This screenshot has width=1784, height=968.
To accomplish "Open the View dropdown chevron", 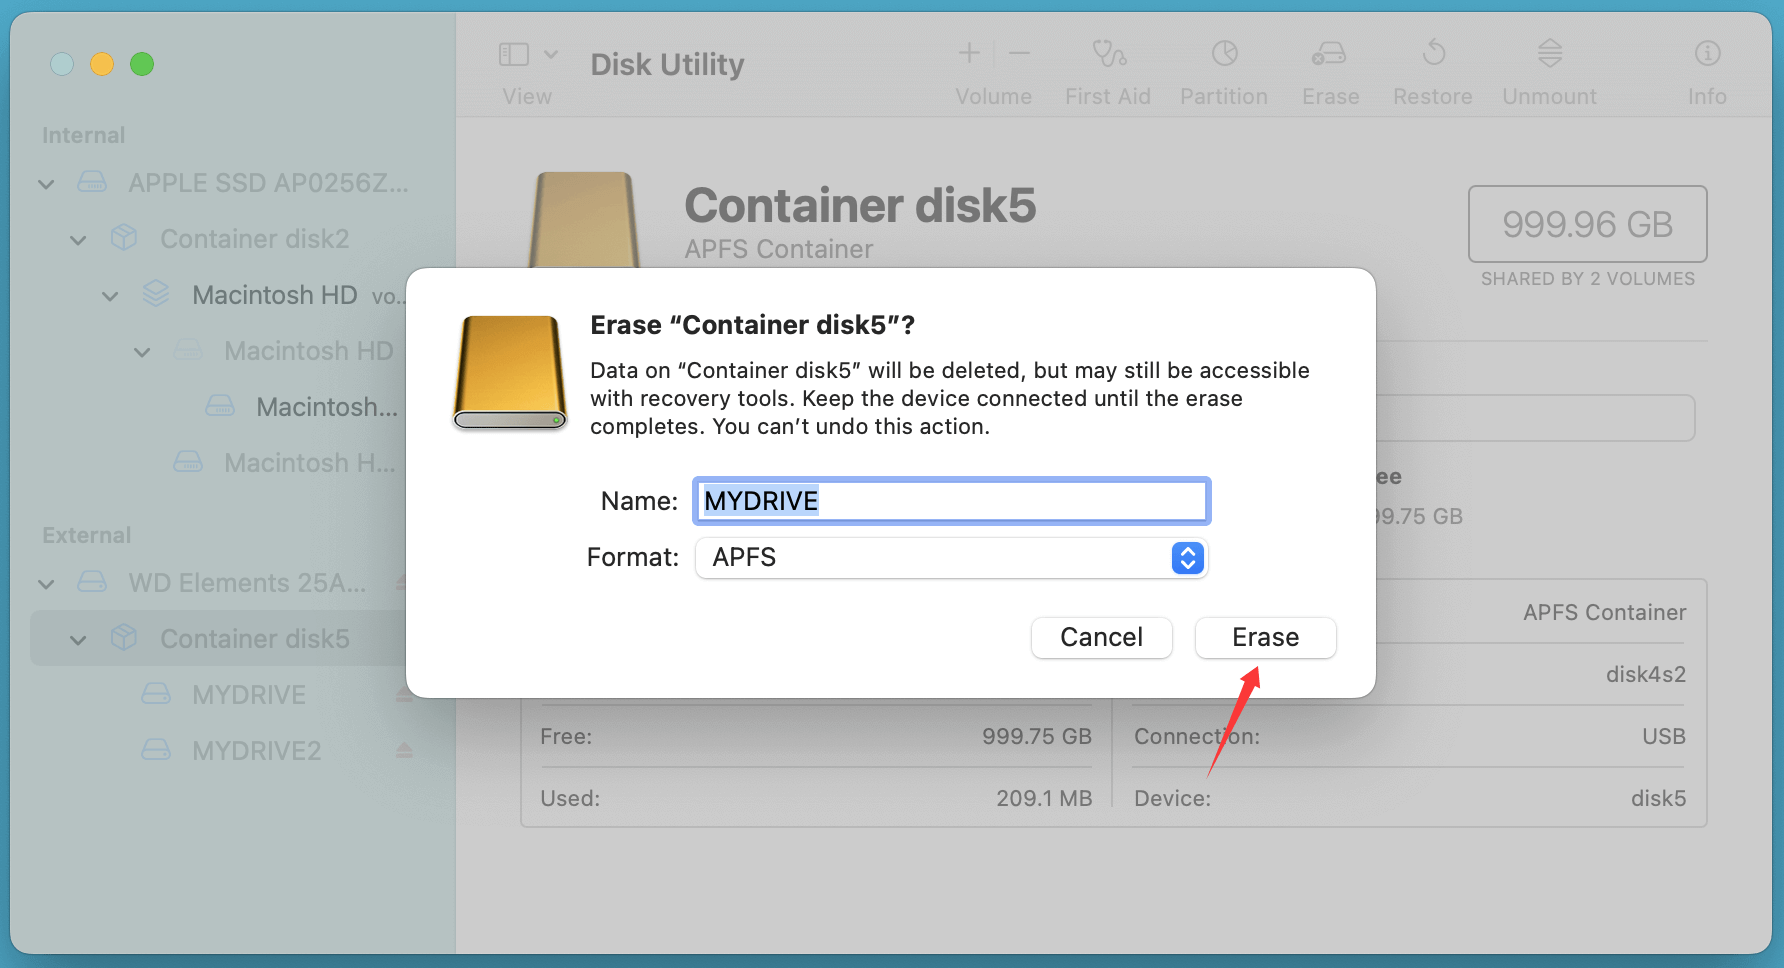I will 550,55.
